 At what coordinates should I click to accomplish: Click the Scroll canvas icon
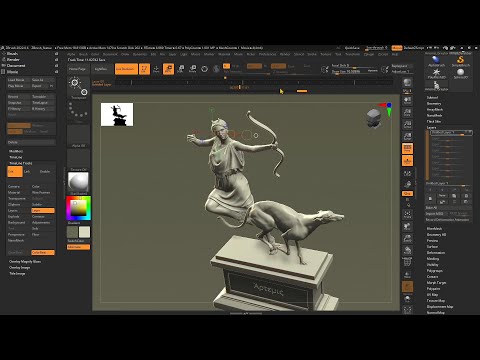[407, 100]
